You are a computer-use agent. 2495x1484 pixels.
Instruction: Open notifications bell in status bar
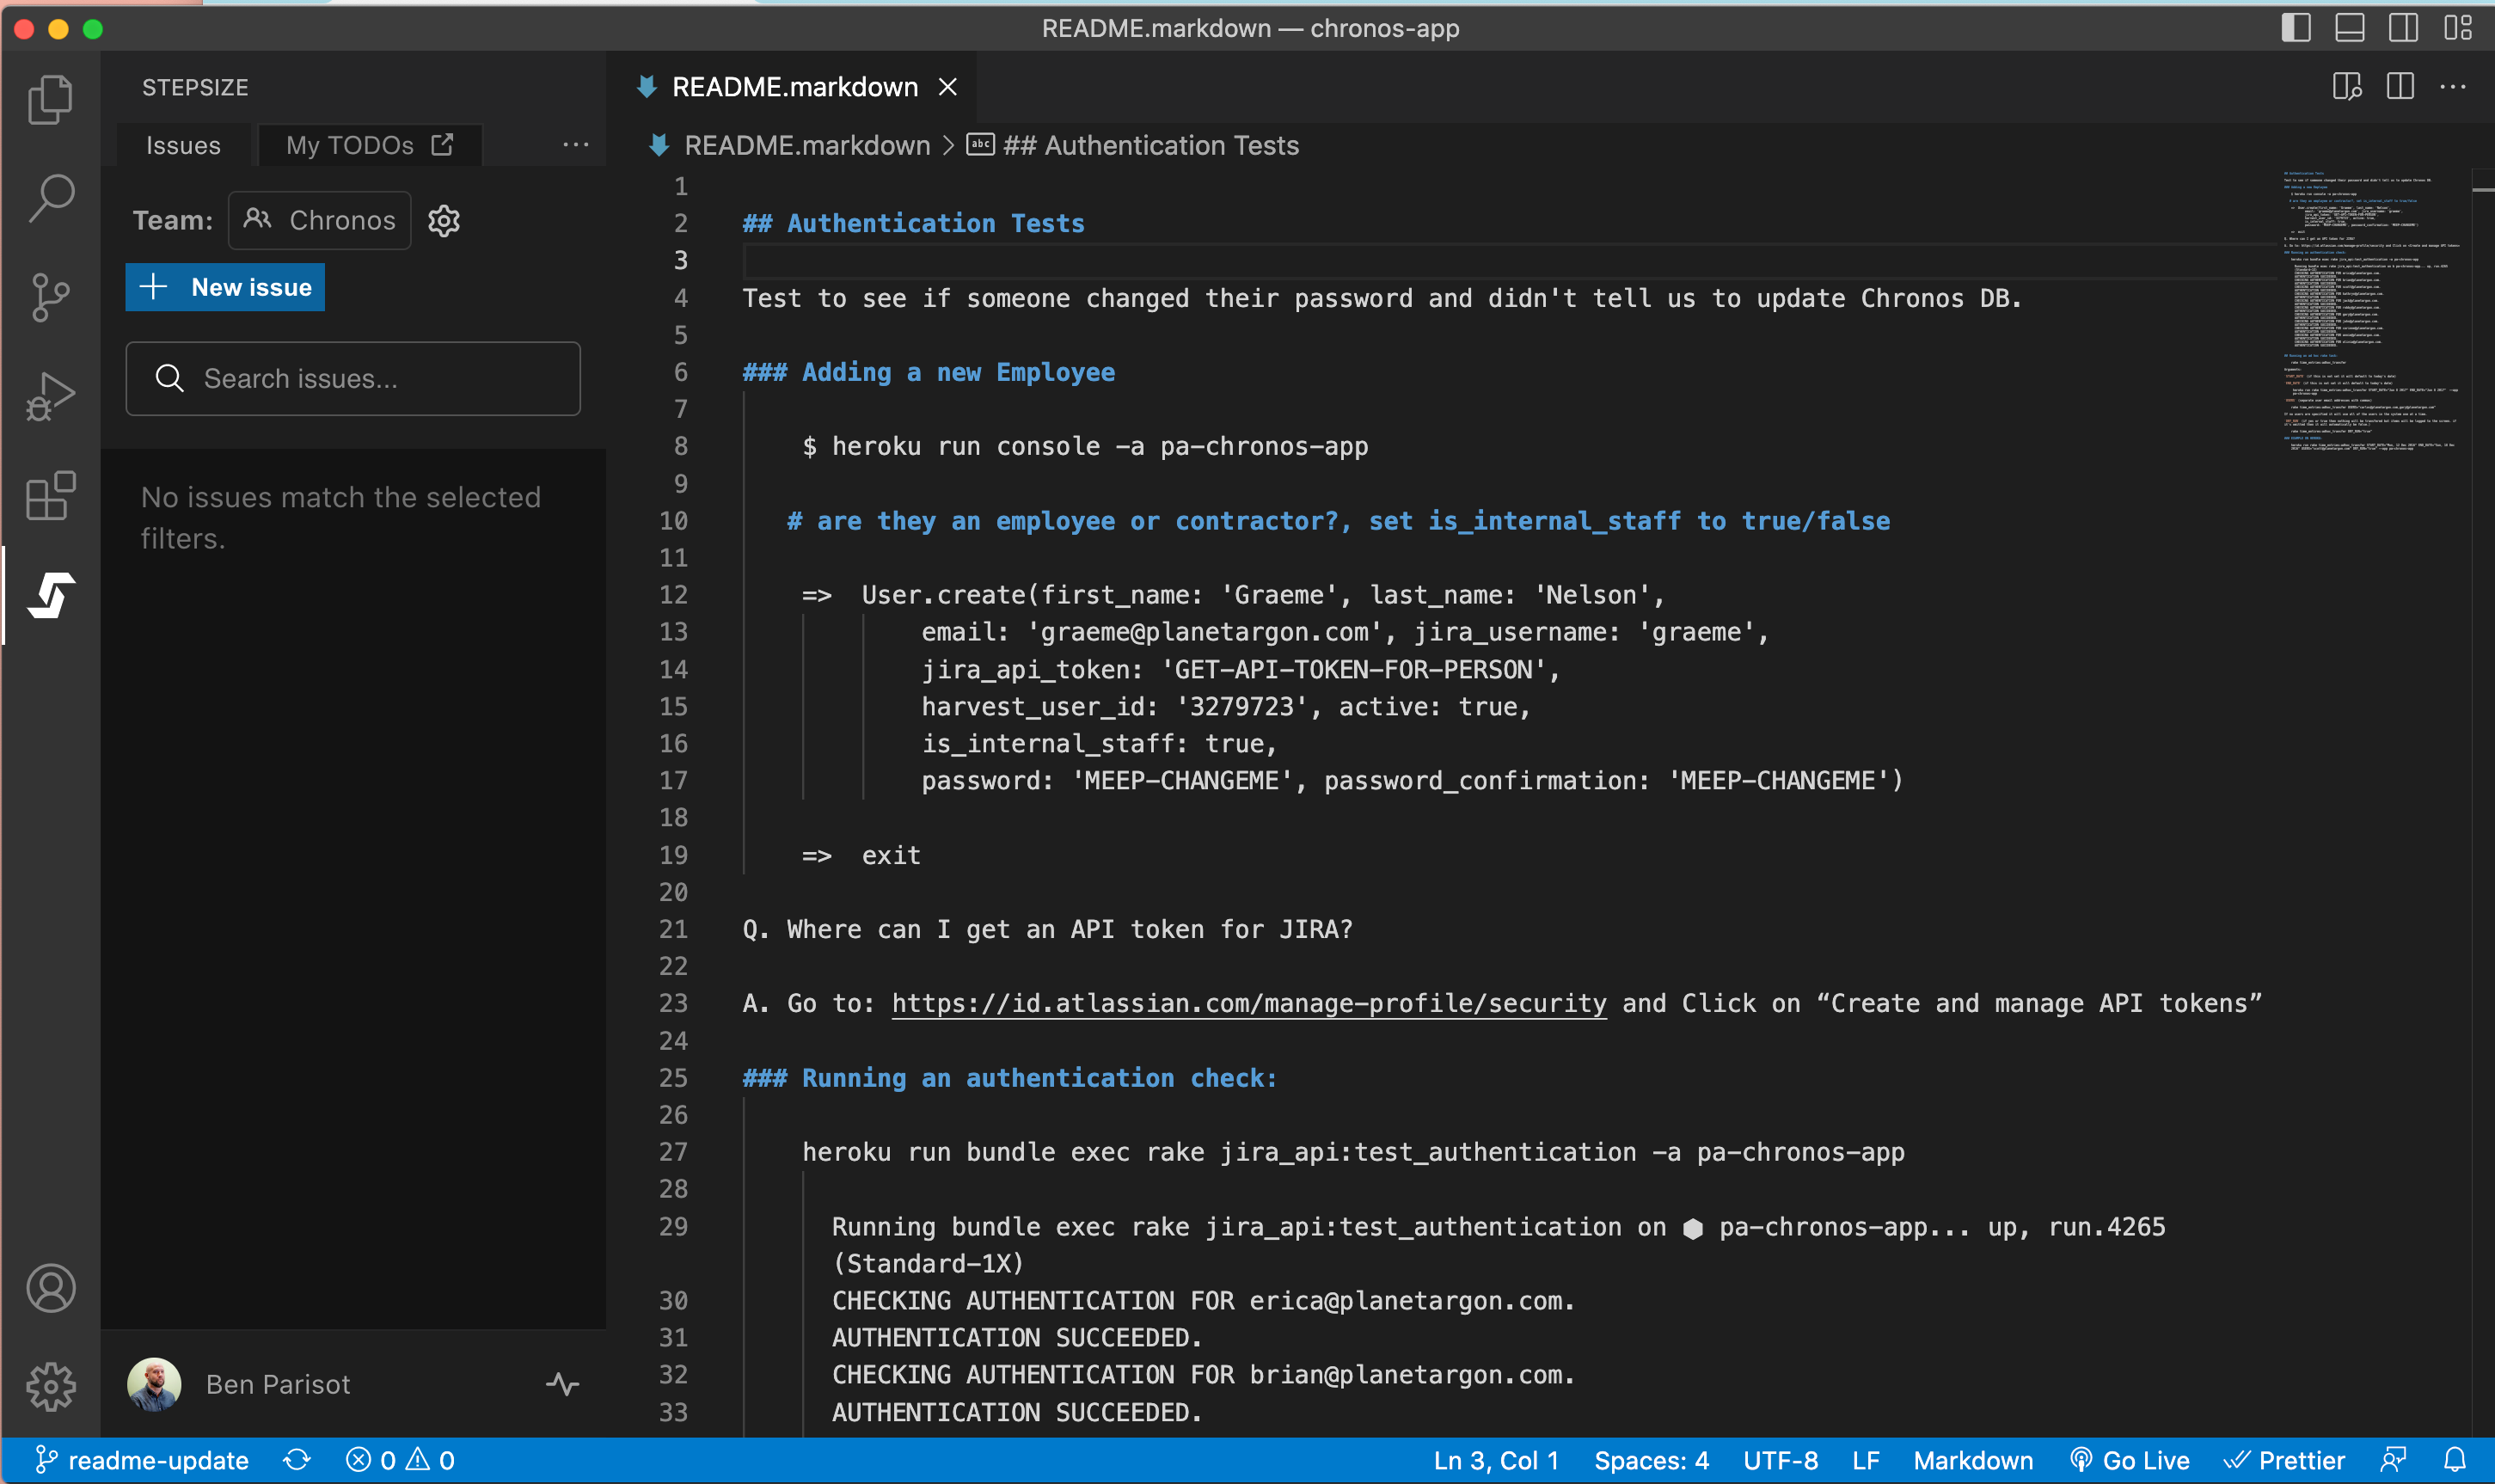(2455, 1460)
